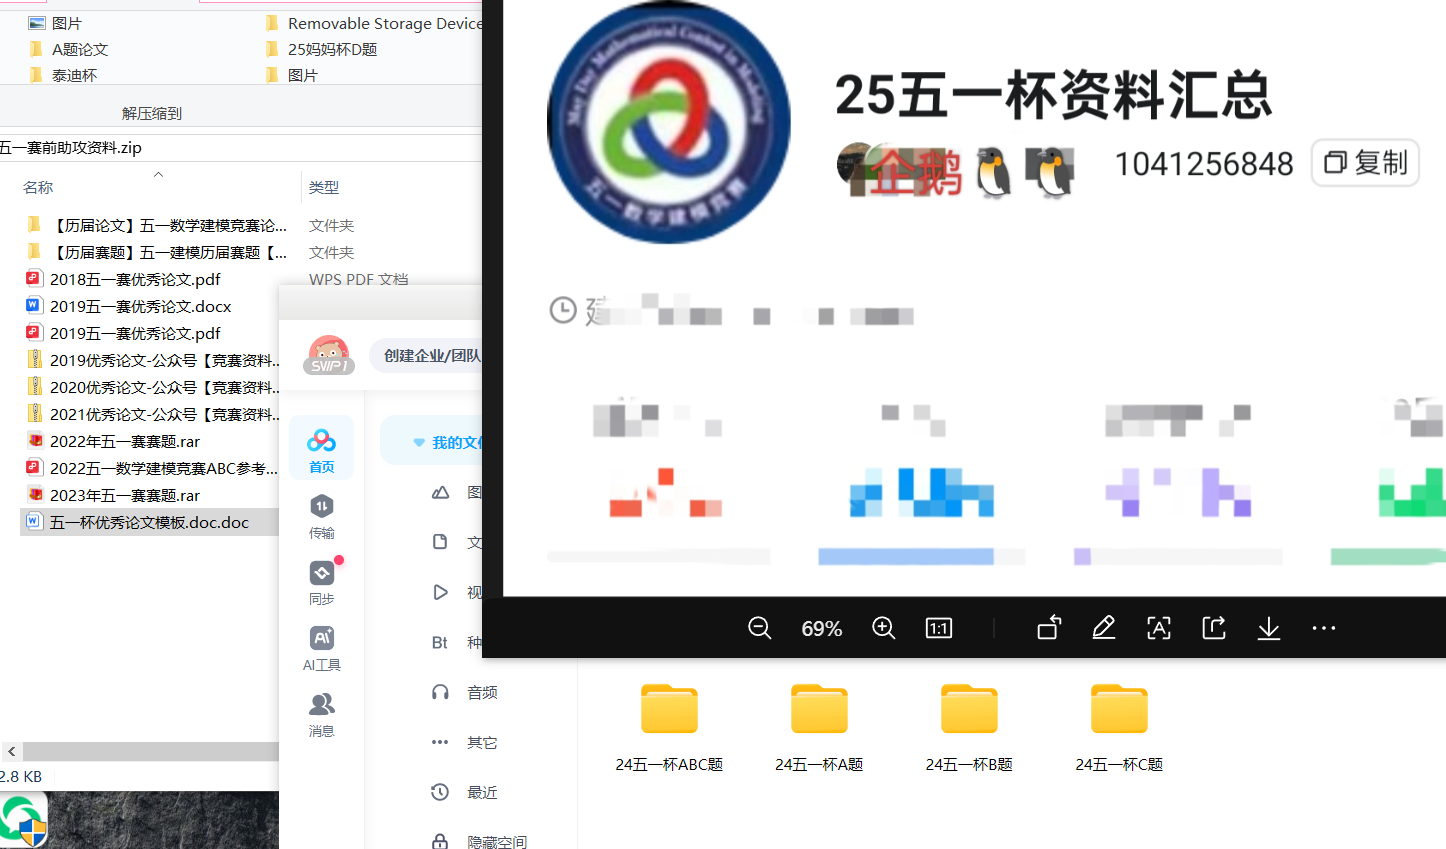Select A题论文 folder in extract tree
The image size is (1446, 849).
coord(68,49)
